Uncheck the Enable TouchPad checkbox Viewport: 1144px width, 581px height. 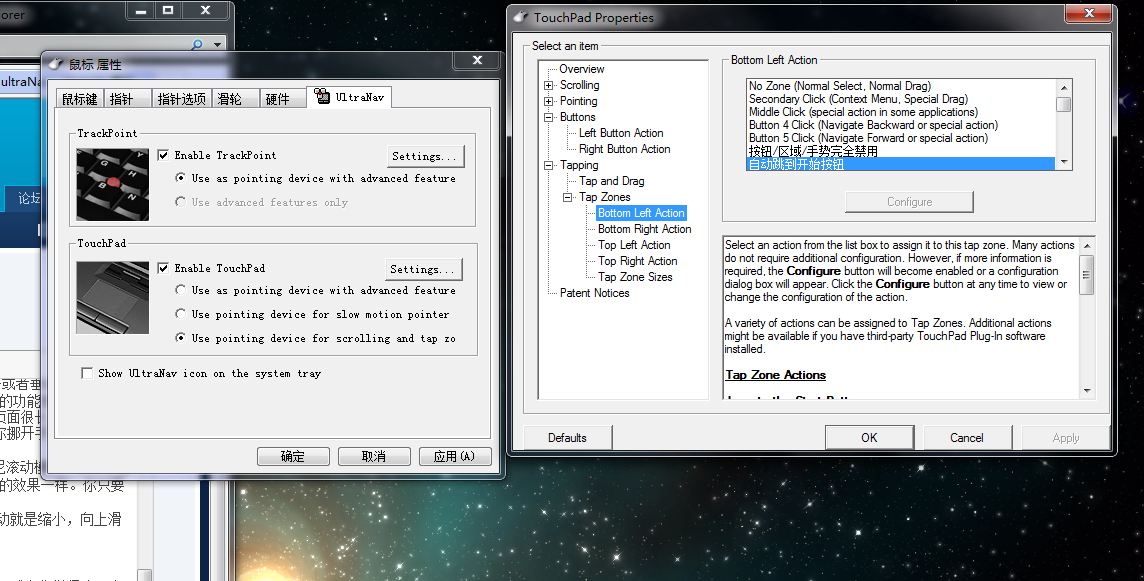164,268
